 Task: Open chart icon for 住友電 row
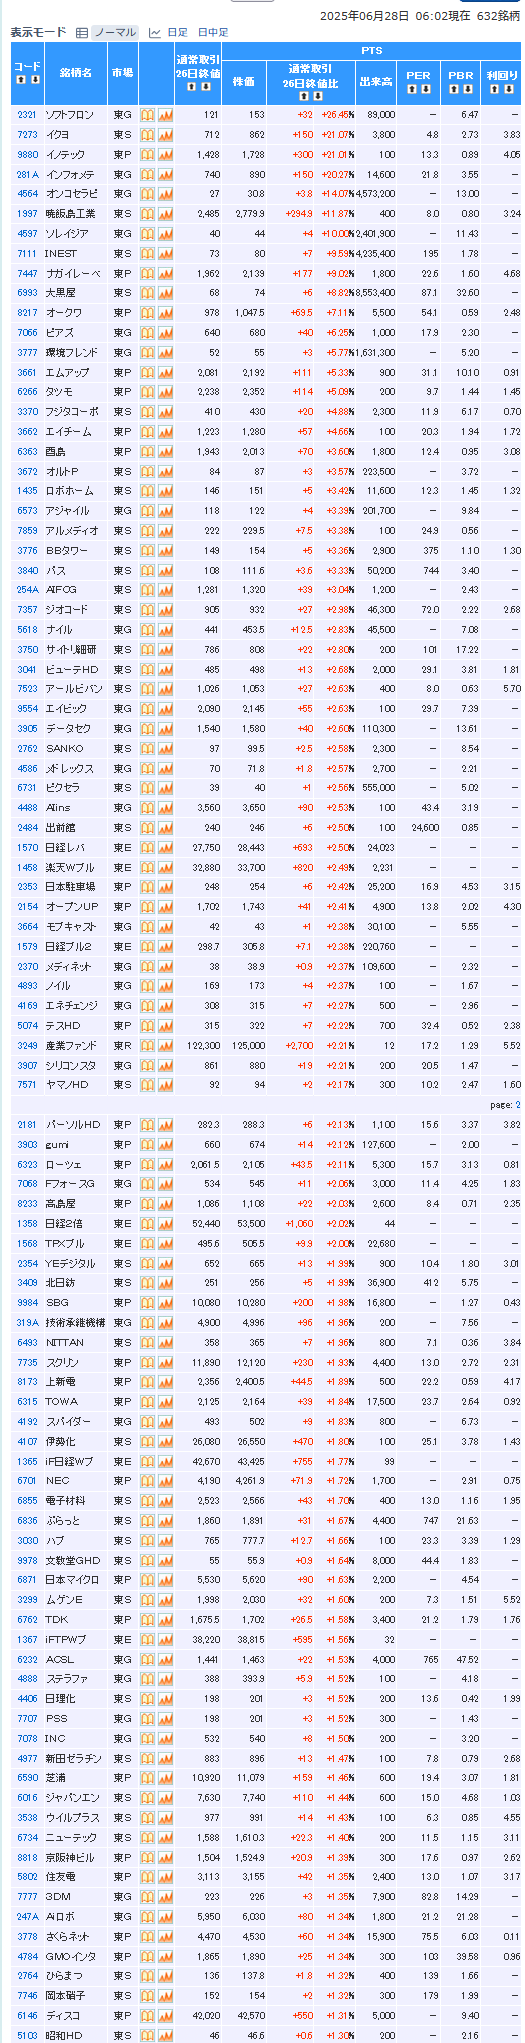[x=165, y=1876]
